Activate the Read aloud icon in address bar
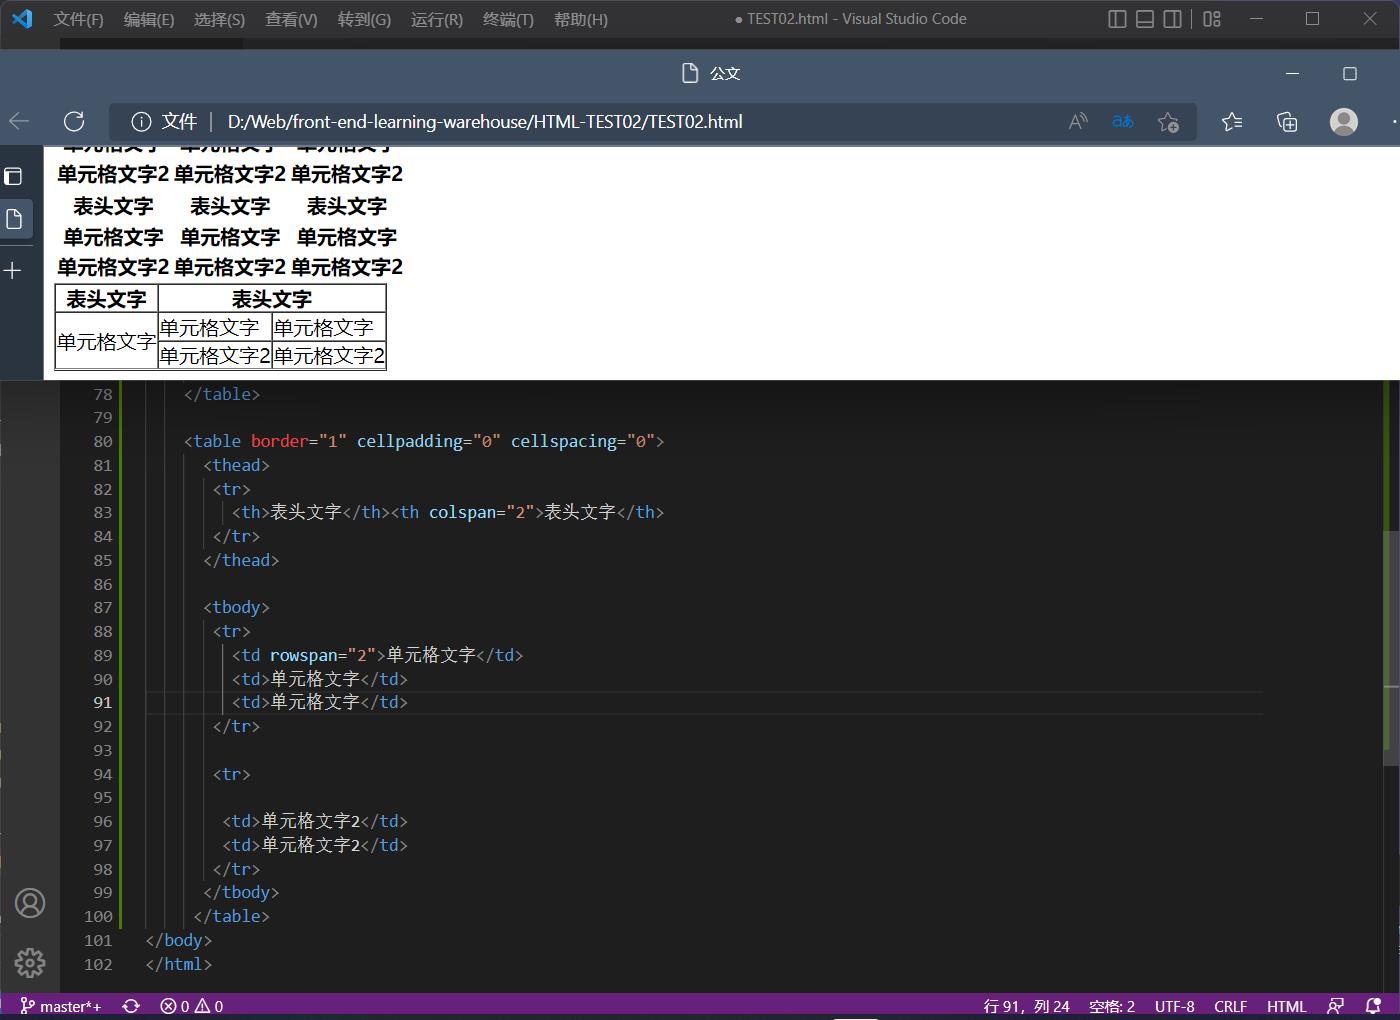 [1077, 121]
